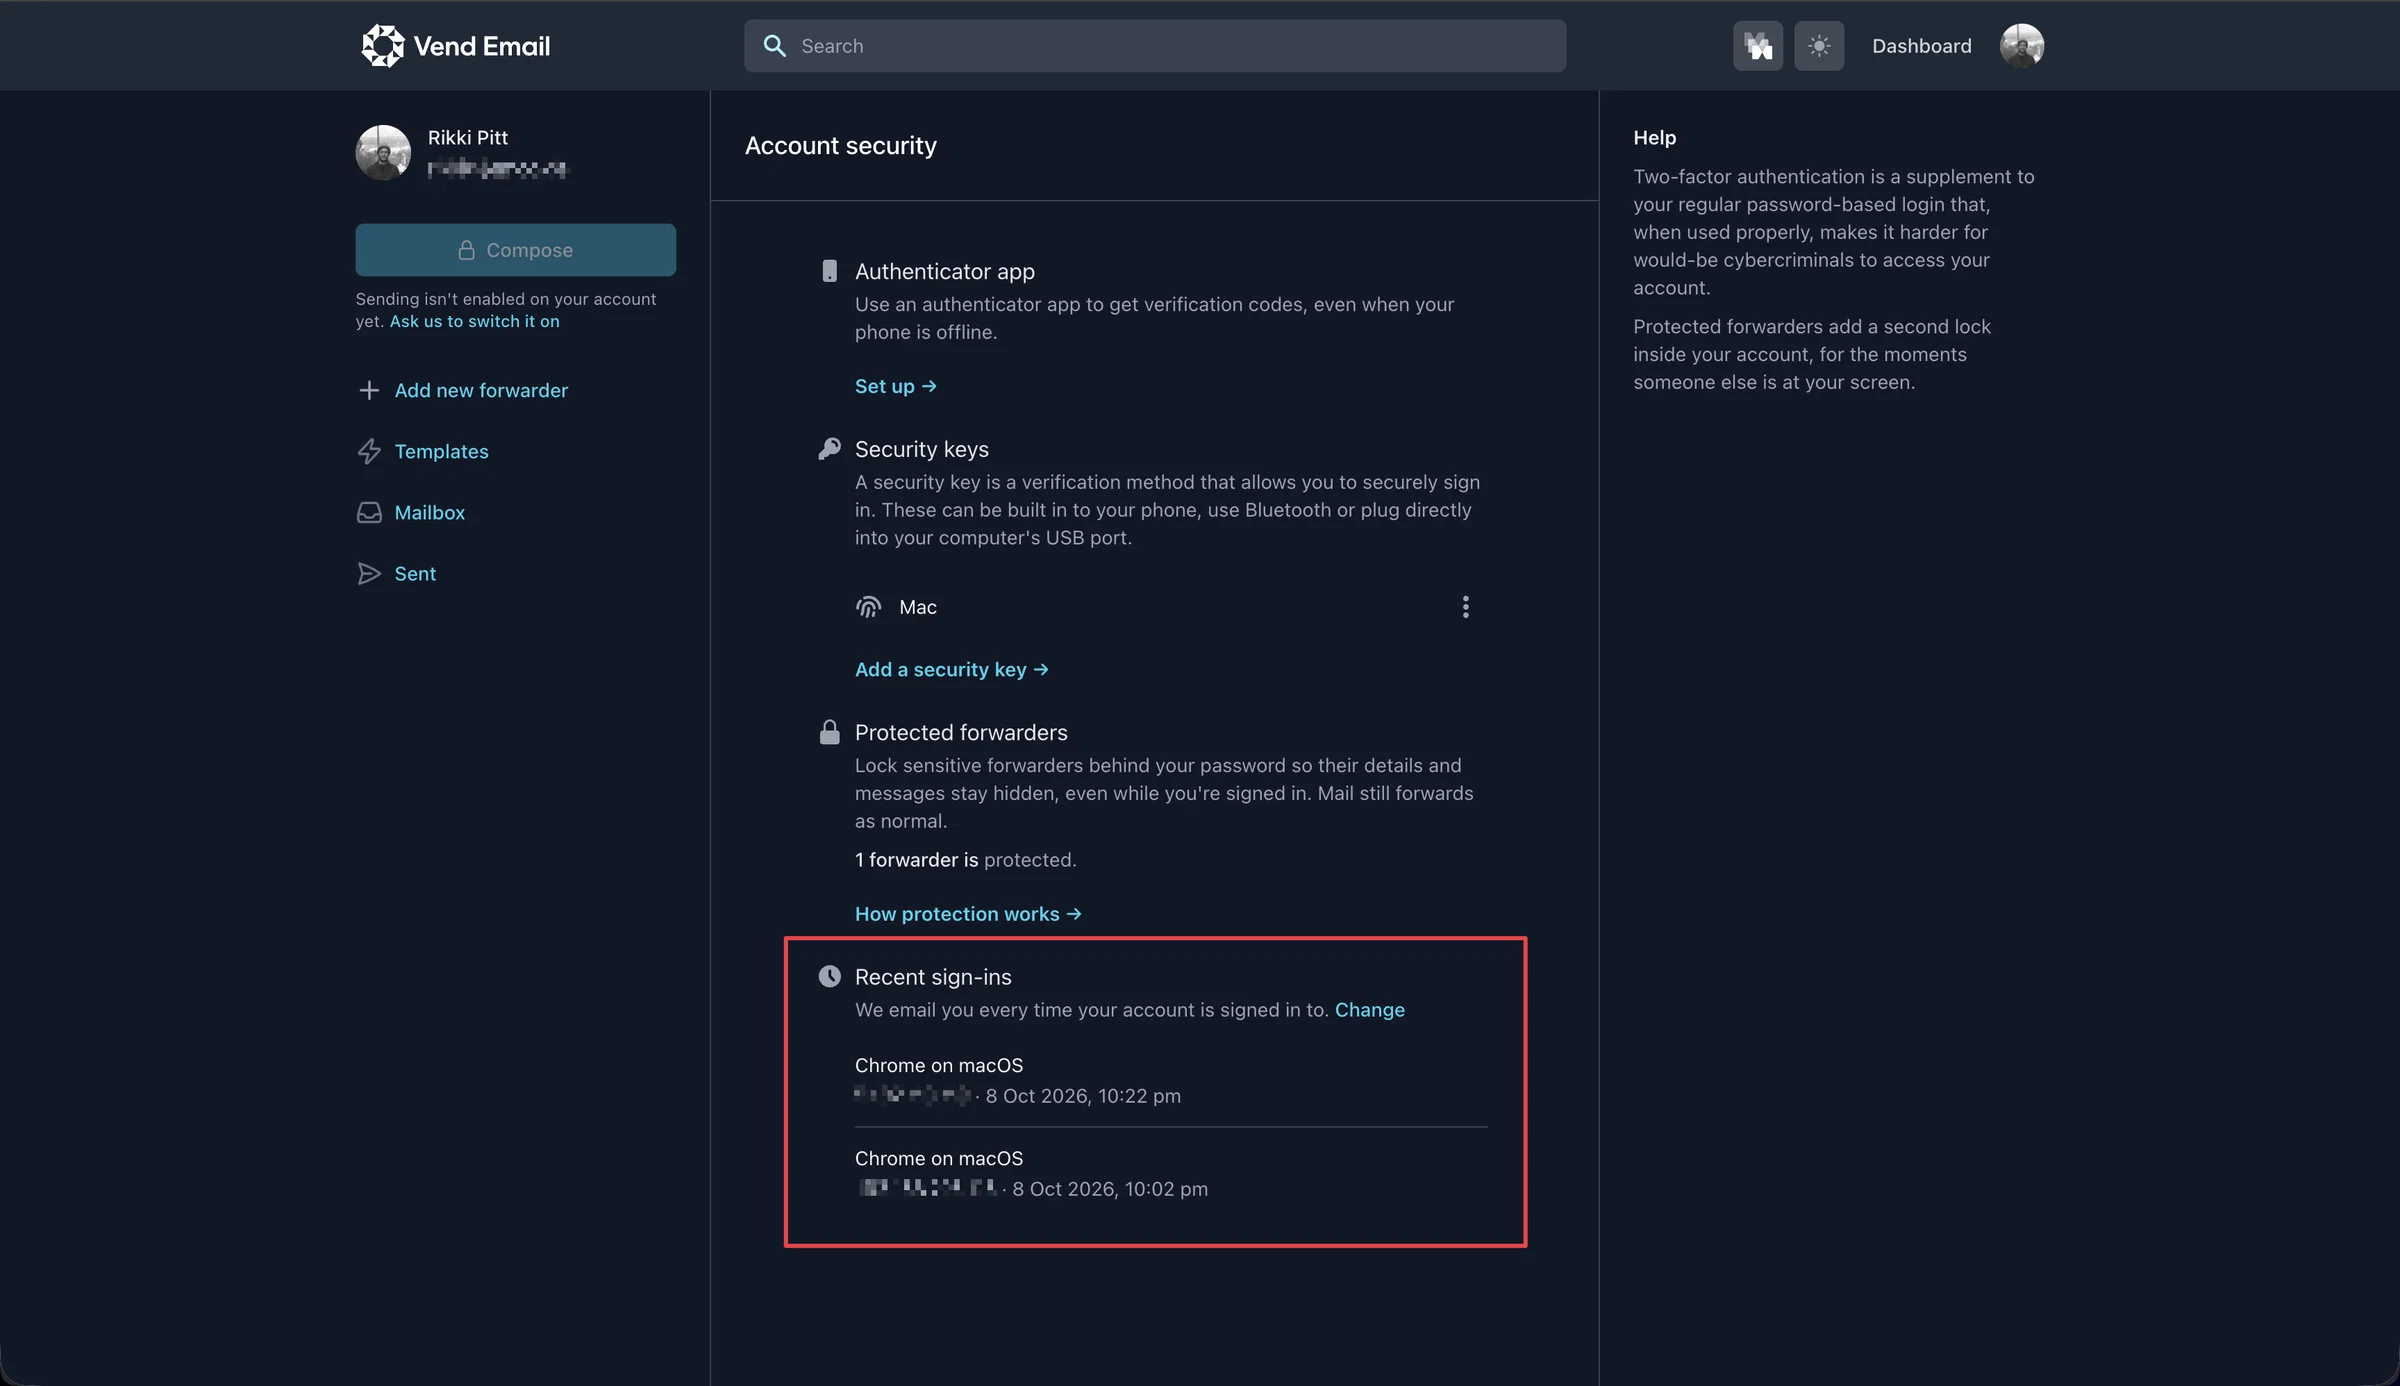
Task: Click the search magnifier icon
Action: [x=774, y=46]
